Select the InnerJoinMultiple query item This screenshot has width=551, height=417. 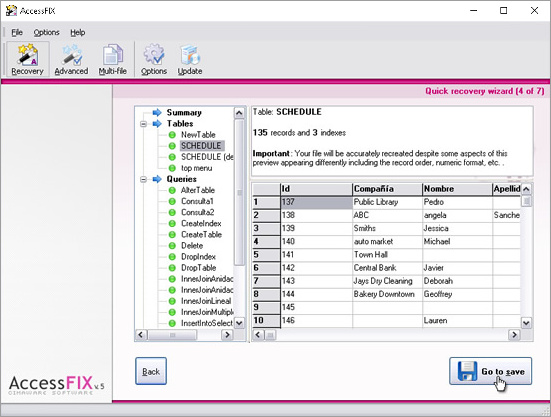click(207, 312)
